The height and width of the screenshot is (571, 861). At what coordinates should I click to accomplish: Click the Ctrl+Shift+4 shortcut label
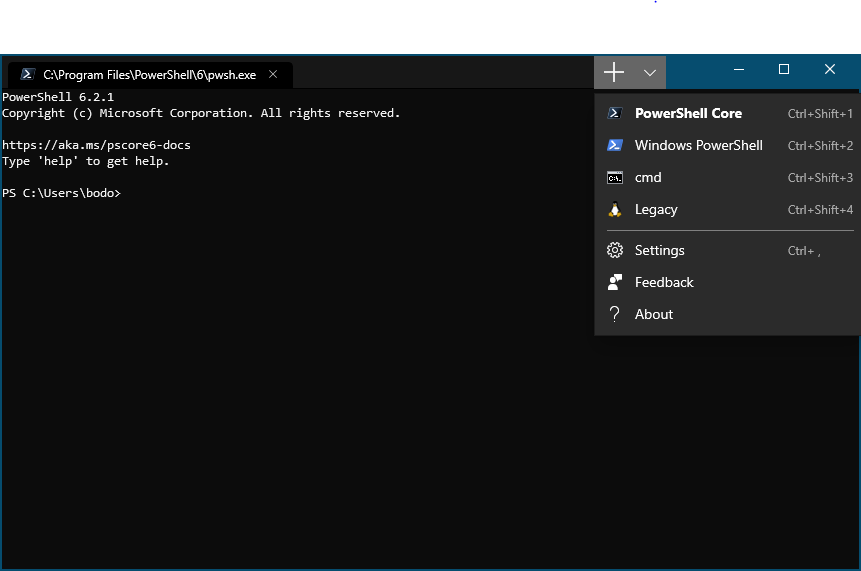(820, 209)
